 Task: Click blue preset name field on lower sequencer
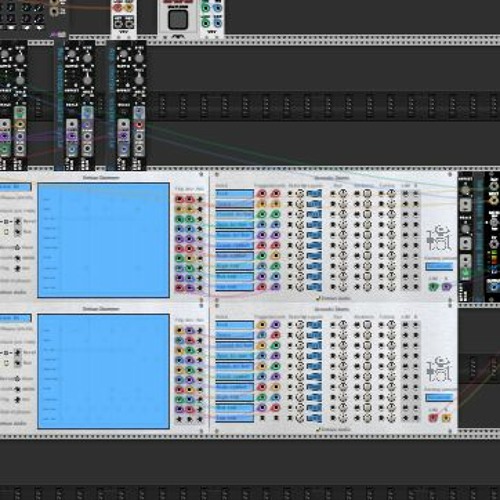point(16,318)
